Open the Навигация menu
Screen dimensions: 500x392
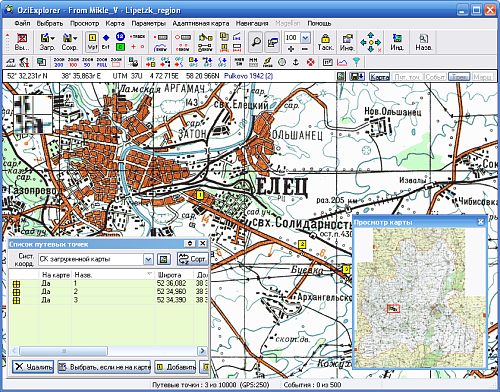(252, 23)
